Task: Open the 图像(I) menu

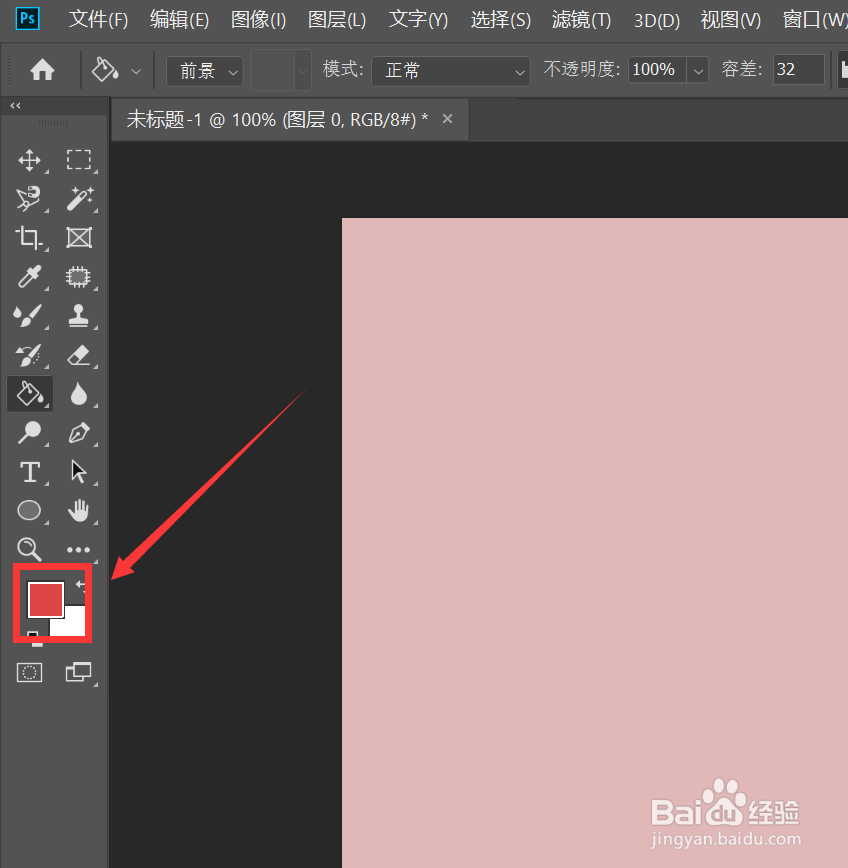Action: click(x=258, y=20)
